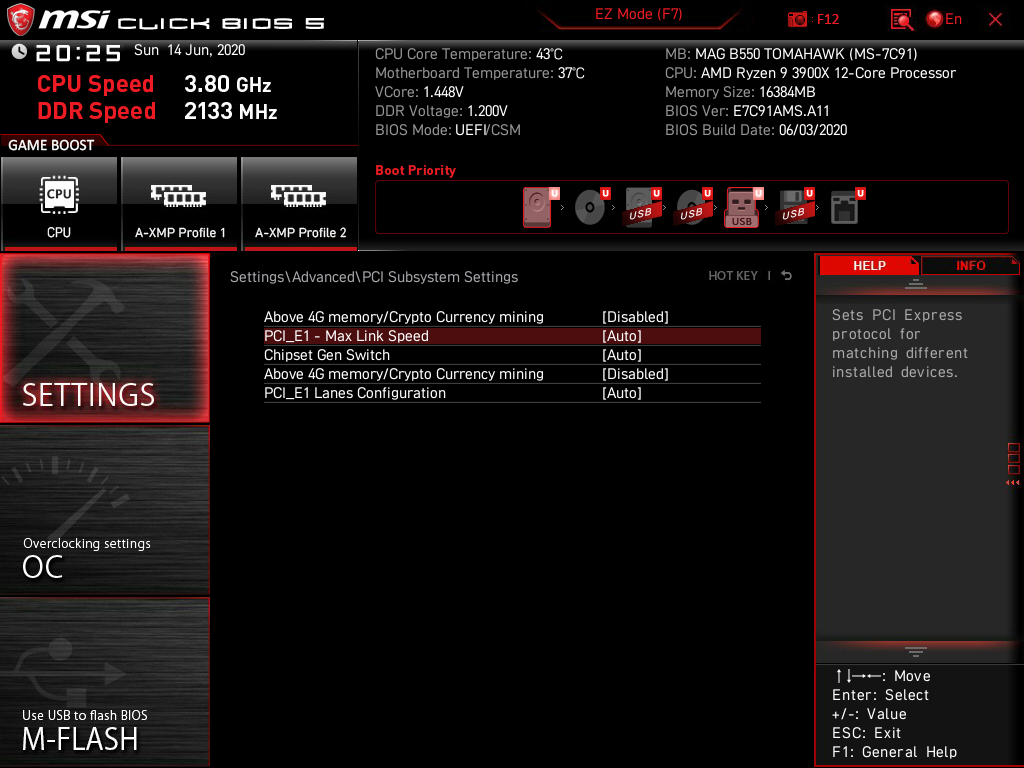Click the Boot Priority heading

pos(415,170)
